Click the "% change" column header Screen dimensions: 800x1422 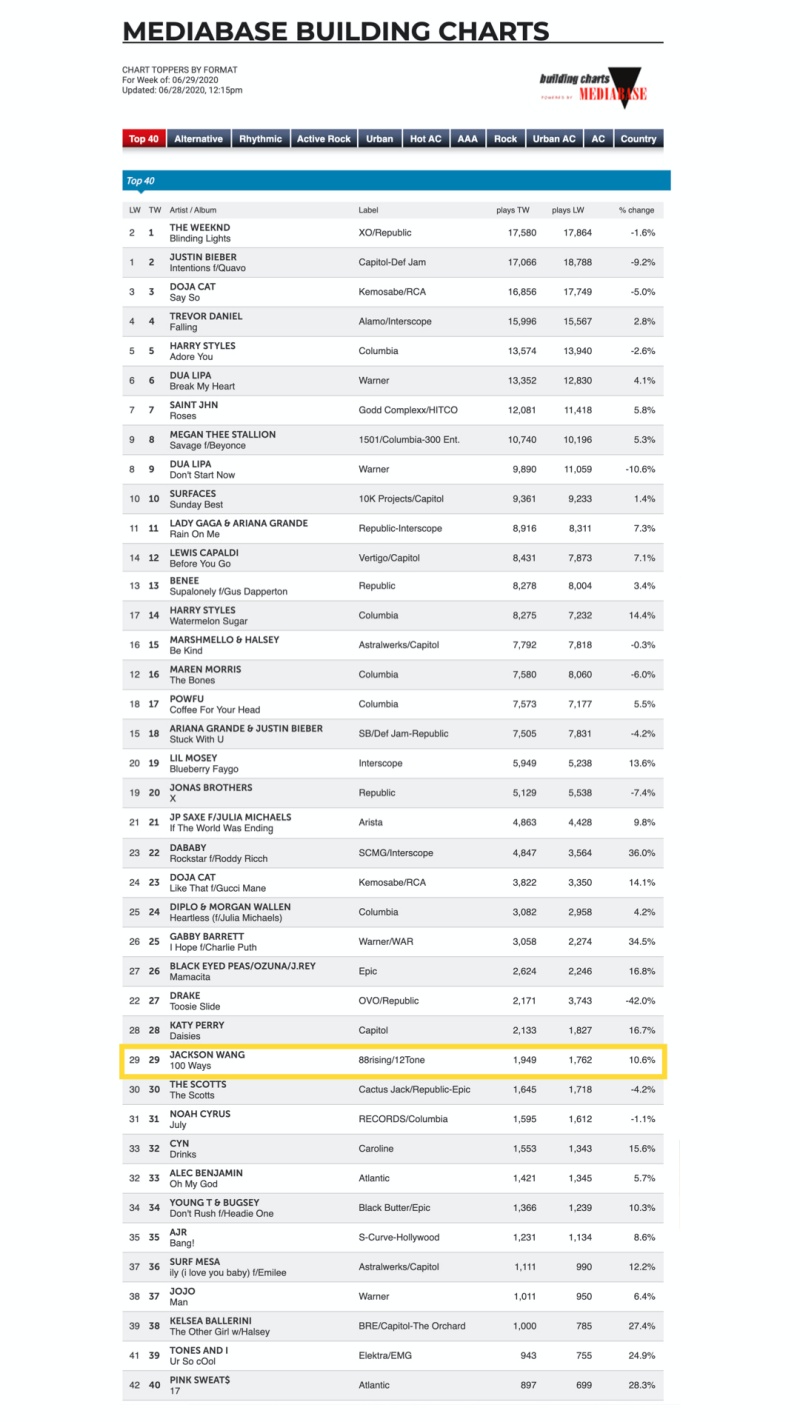[x=636, y=210]
